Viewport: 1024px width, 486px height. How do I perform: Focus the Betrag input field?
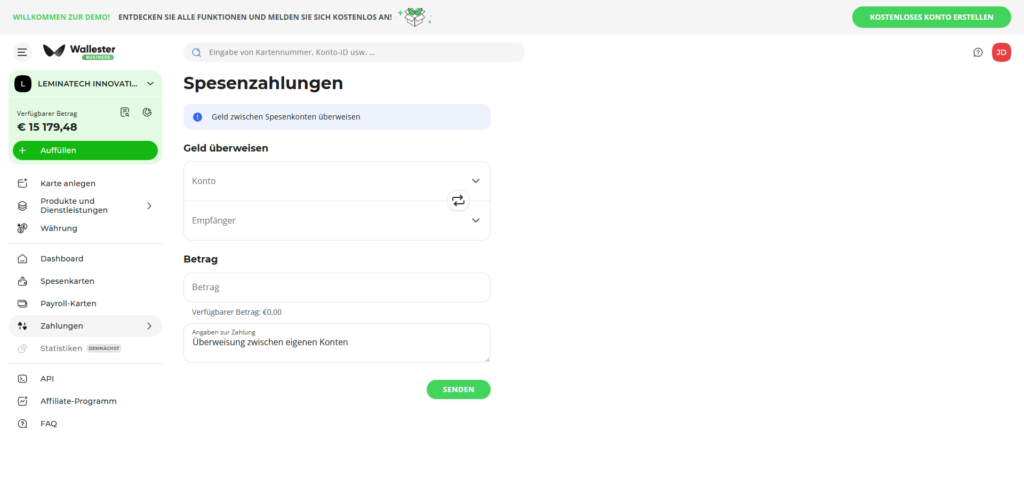336,288
